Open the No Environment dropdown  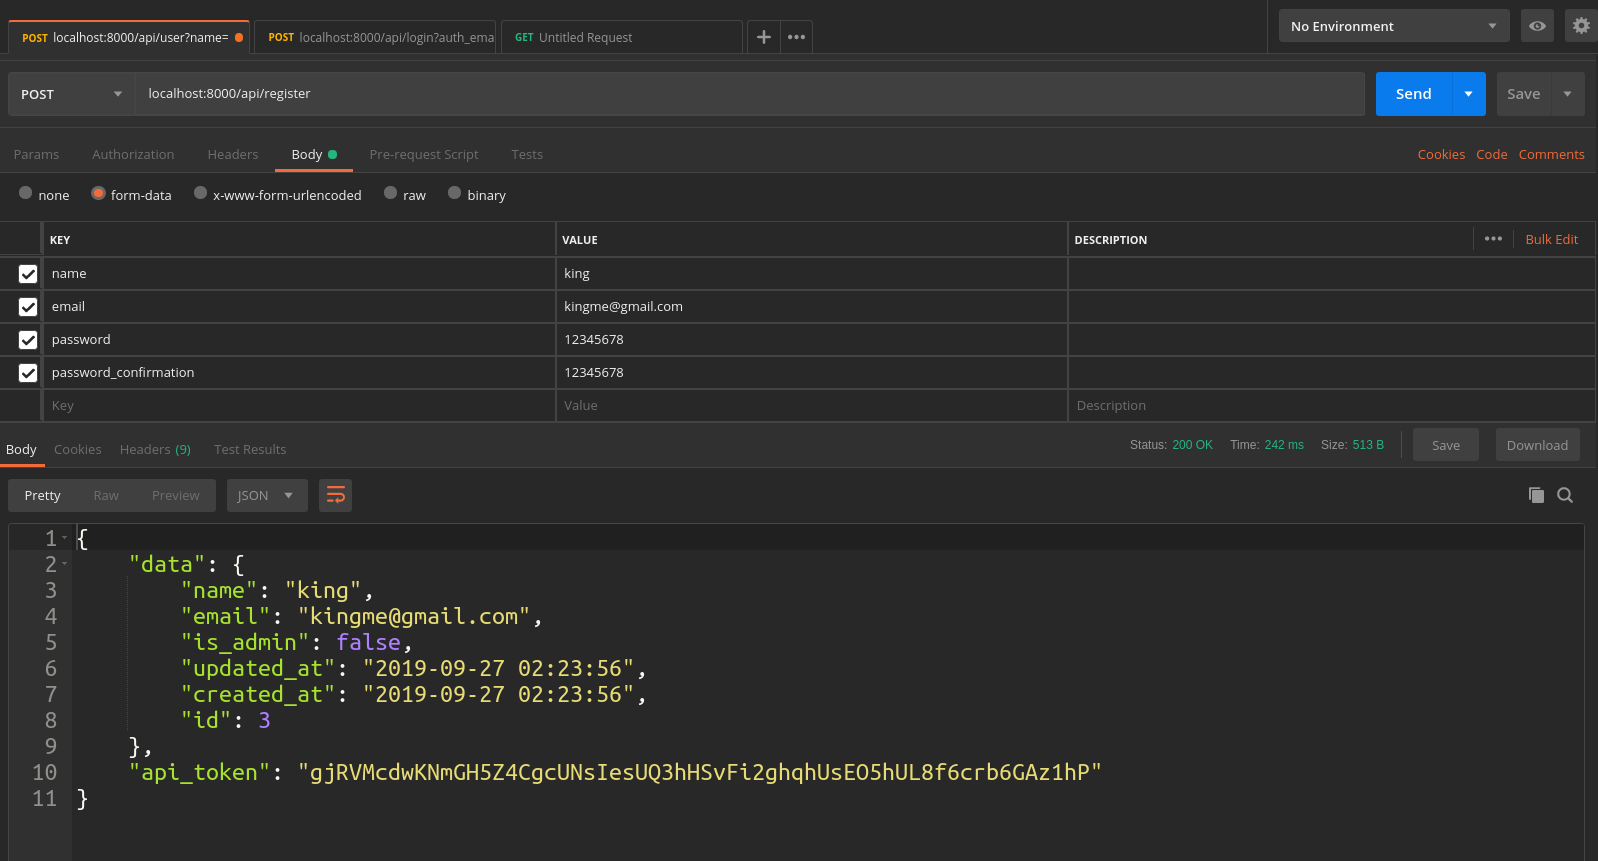pos(1394,26)
